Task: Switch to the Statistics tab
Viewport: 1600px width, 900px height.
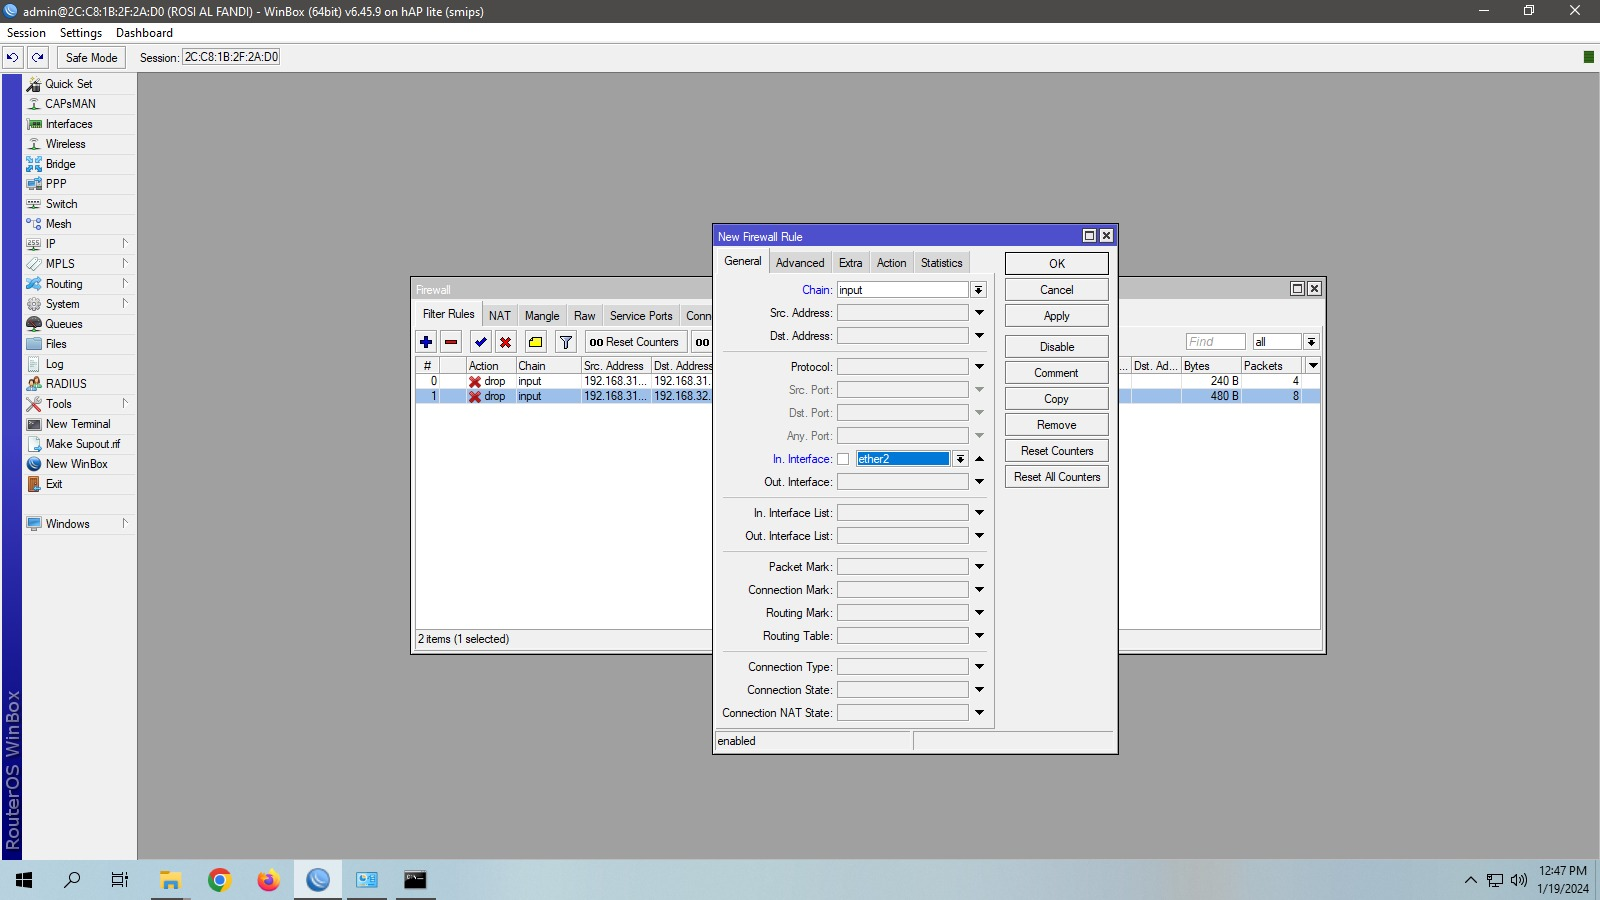Action: coord(941,263)
